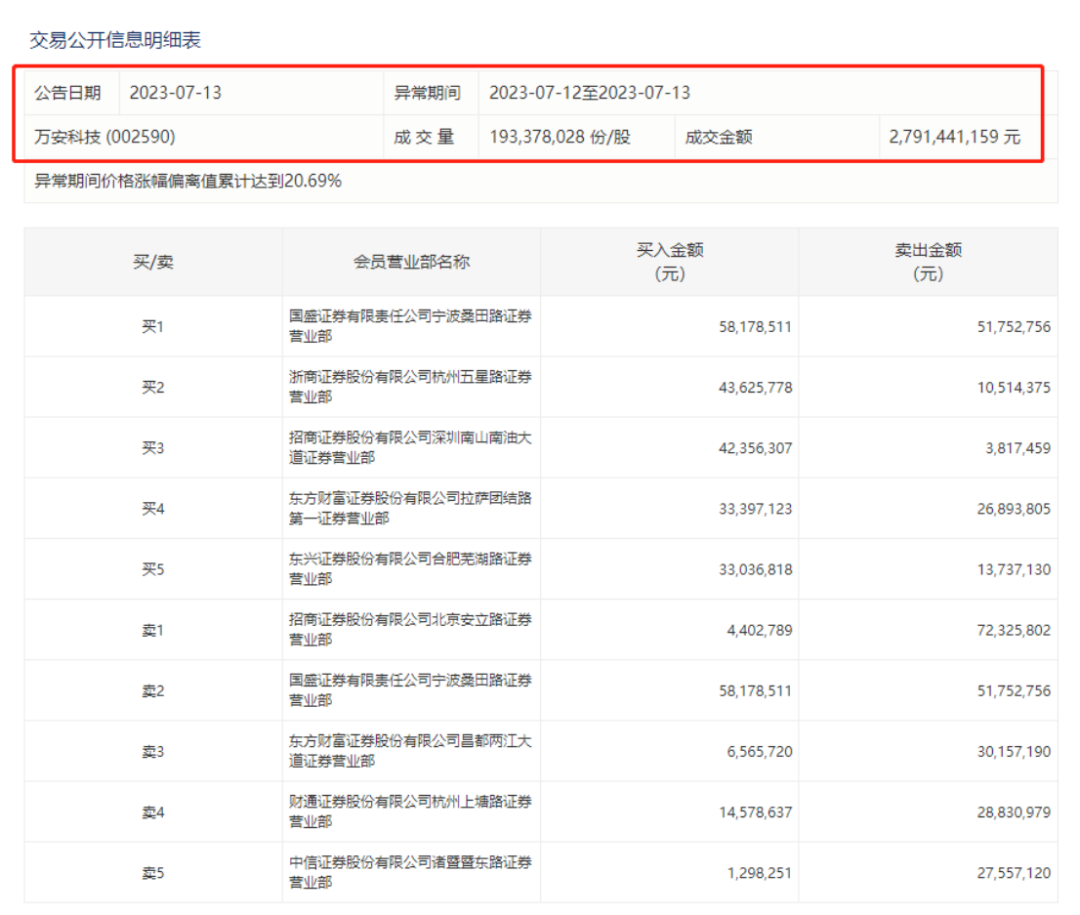The image size is (1080, 915).
Task: Select the 成交量 value 193,378,028 份/股
Action: (x=560, y=137)
